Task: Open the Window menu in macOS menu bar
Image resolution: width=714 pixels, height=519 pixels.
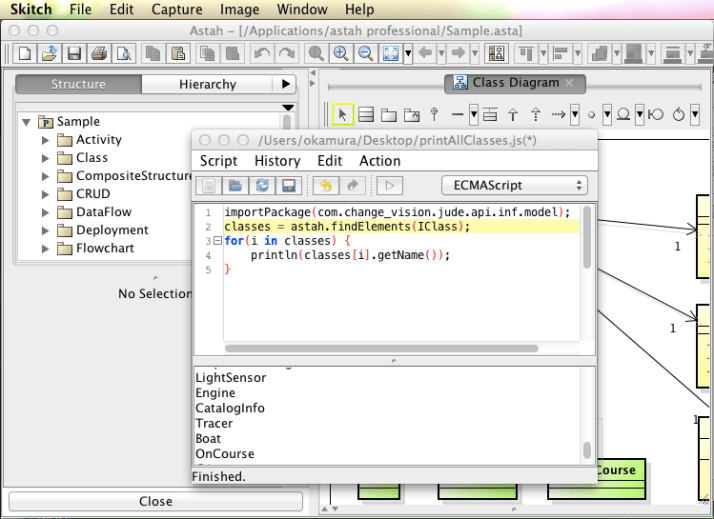Action: (x=302, y=9)
